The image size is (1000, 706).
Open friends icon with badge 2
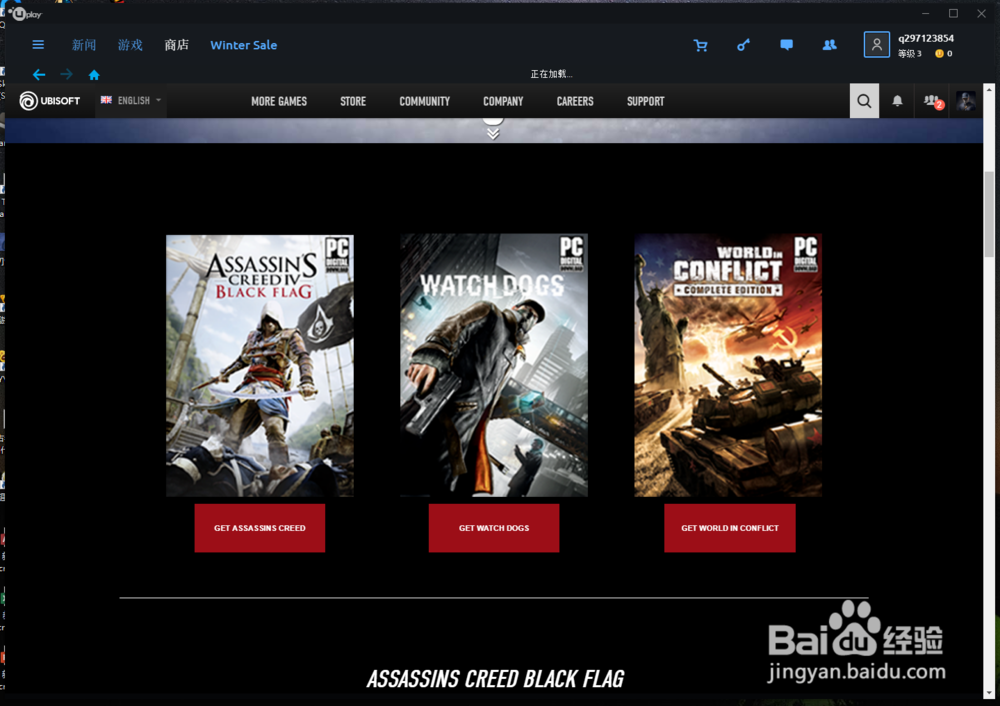click(x=933, y=101)
